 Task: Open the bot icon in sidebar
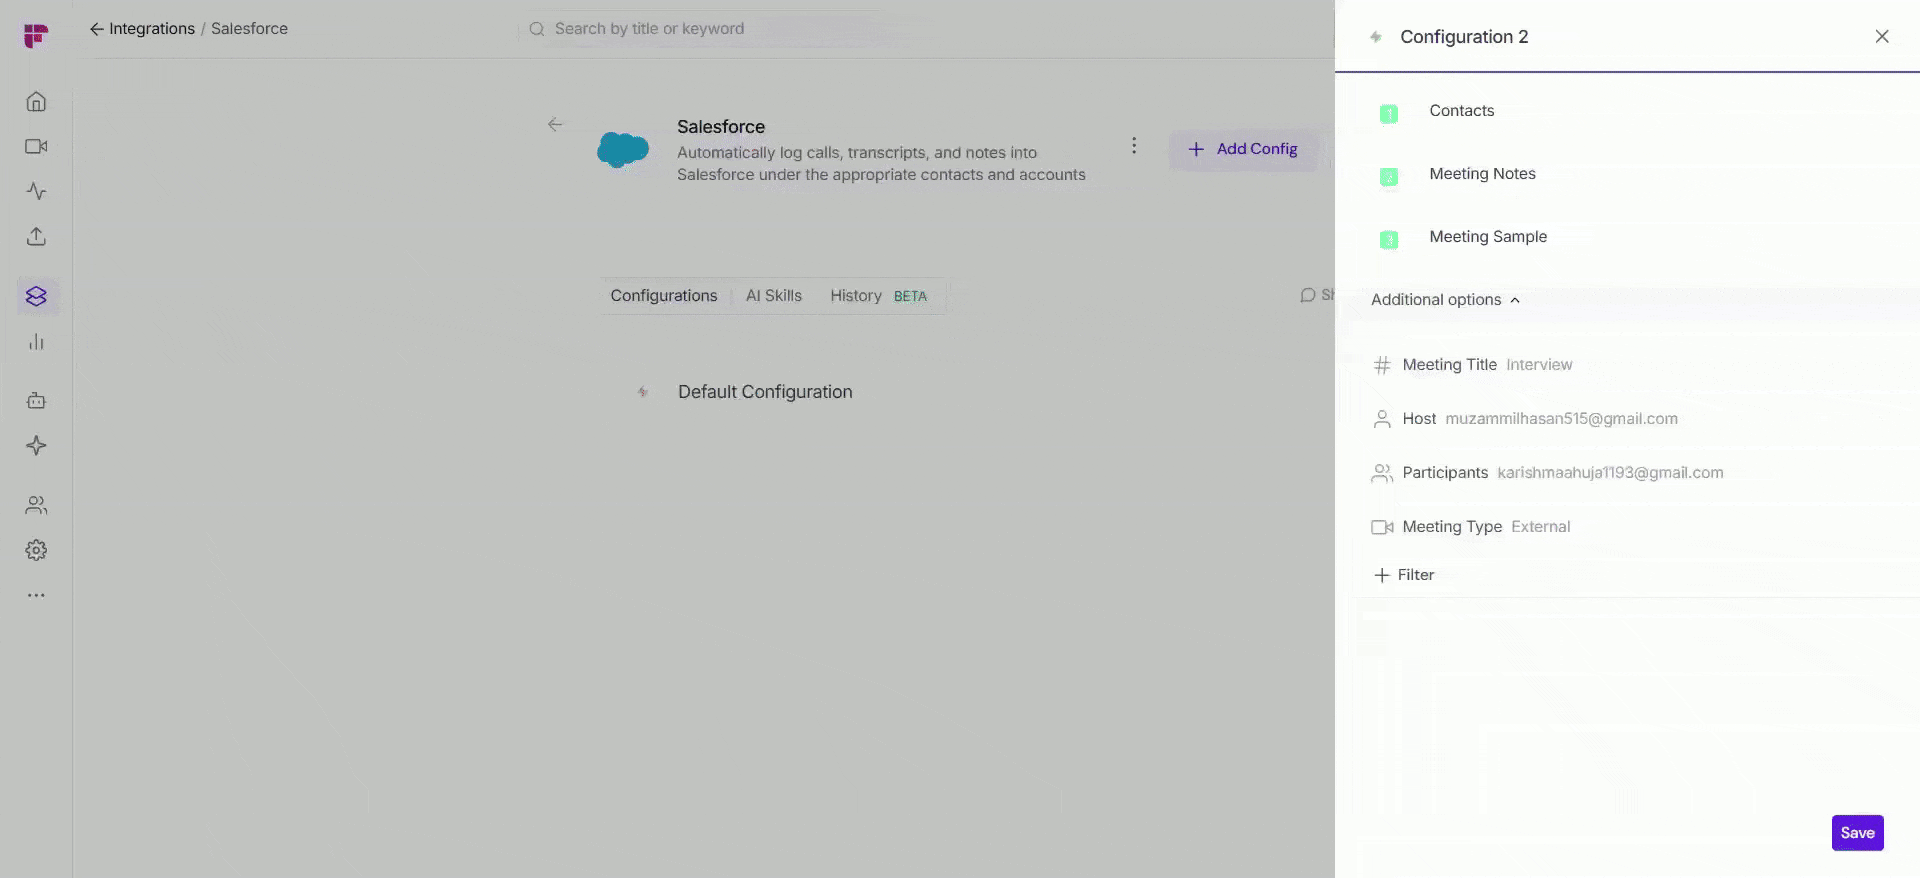click(36, 401)
